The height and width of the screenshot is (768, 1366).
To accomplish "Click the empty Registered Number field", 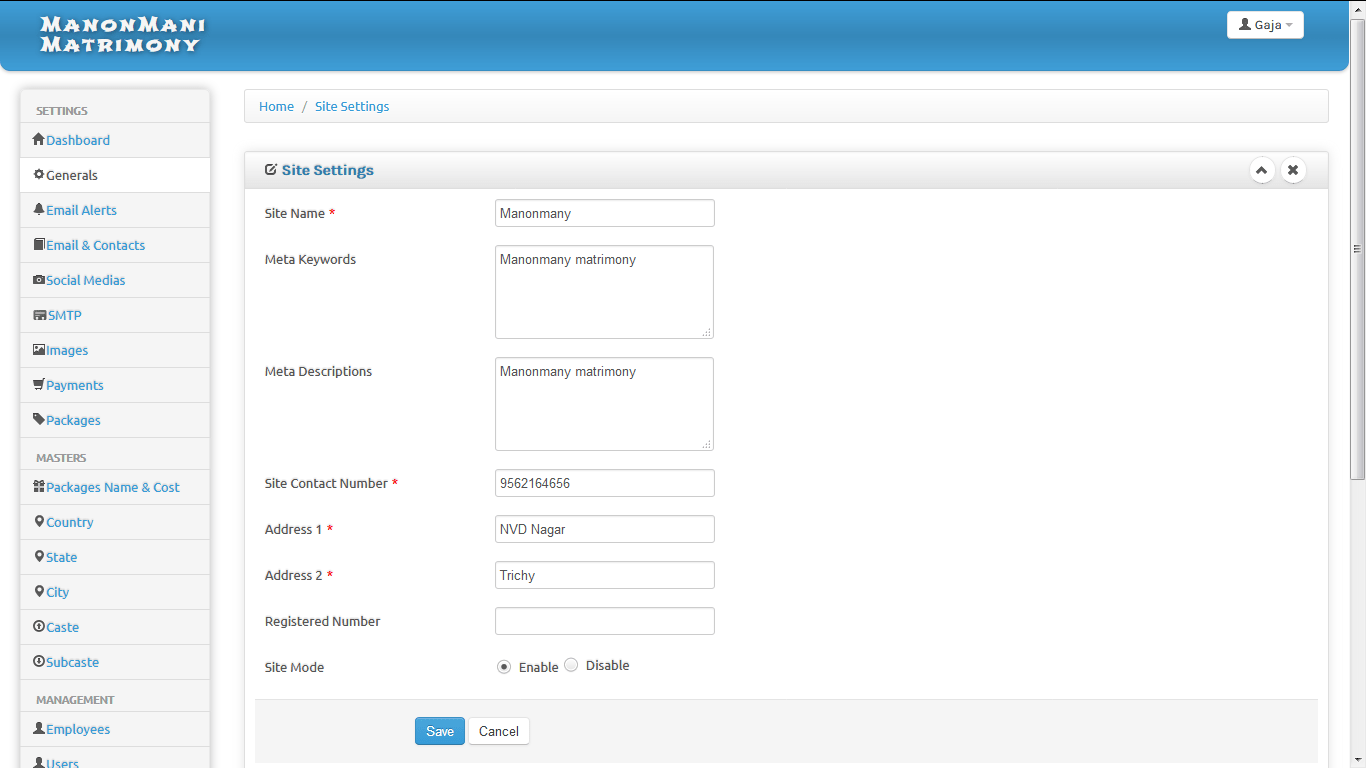I will pos(605,621).
